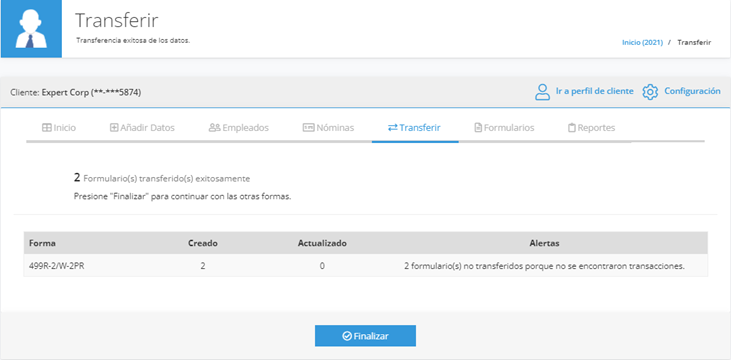Switch to the Reportes tab
Viewport: 731px width, 360px height.
(x=591, y=128)
